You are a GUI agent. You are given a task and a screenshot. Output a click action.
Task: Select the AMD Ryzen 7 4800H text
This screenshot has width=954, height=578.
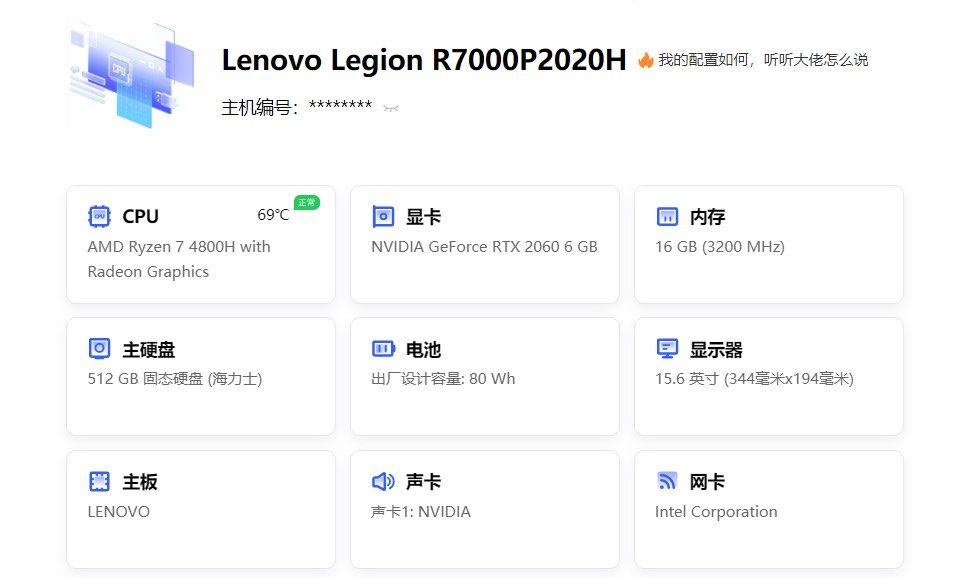(x=178, y=246)
